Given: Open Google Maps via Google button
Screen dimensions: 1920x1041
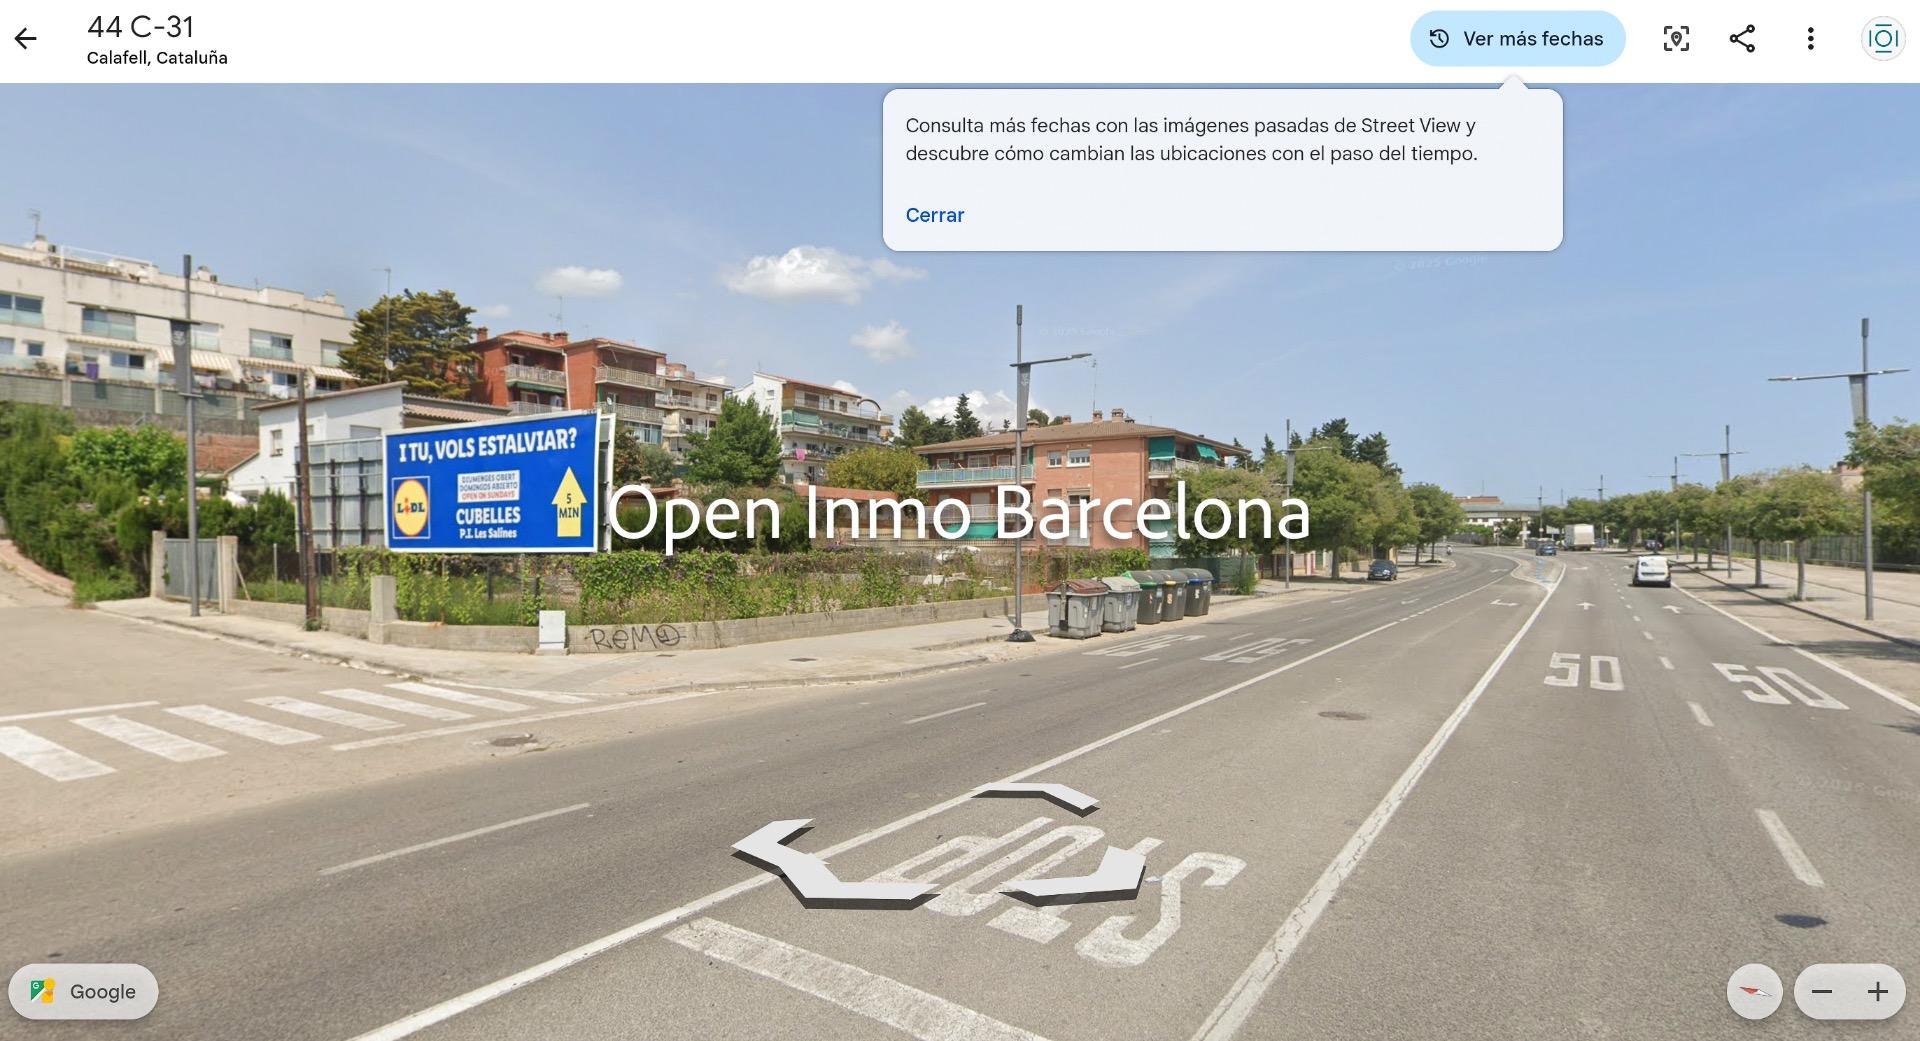Looking at the screenshot, I should 83,991.
